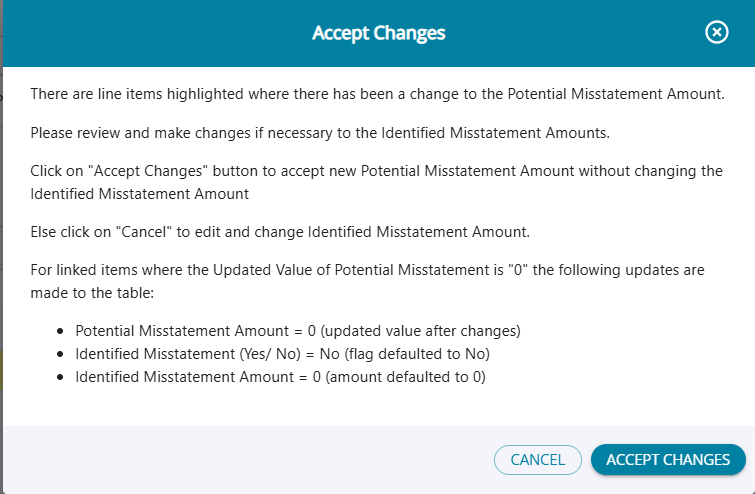755x494 pixels.
Task: Click empty teal header left of the title
Action: click(x=150, y=33)
